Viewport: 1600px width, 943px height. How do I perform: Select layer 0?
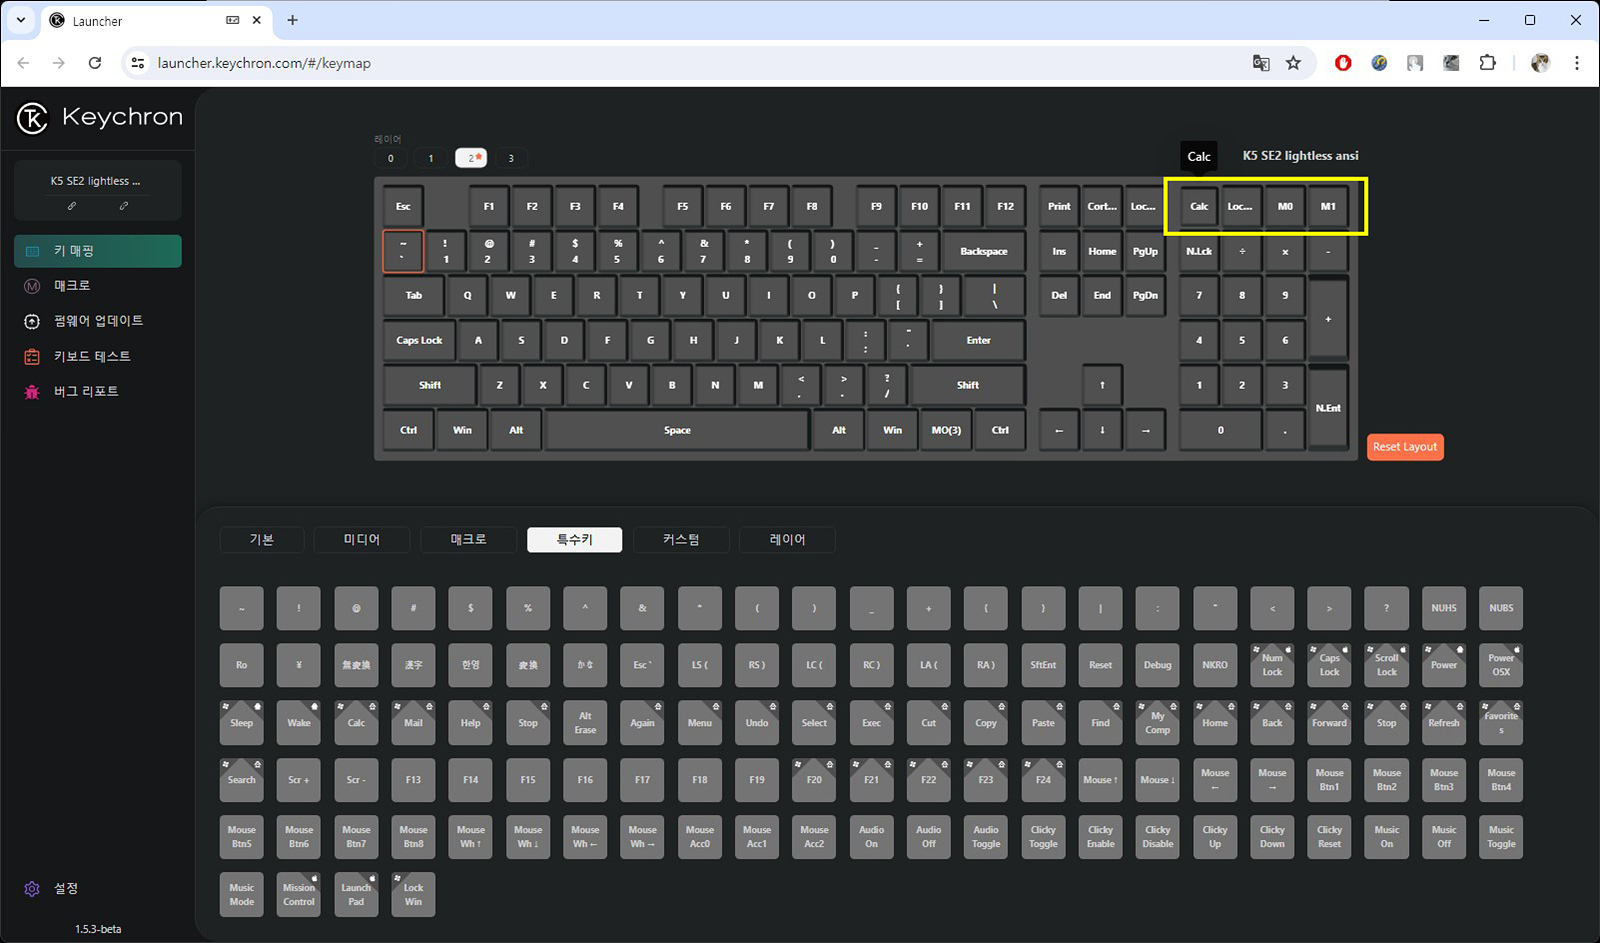(391, 158)
